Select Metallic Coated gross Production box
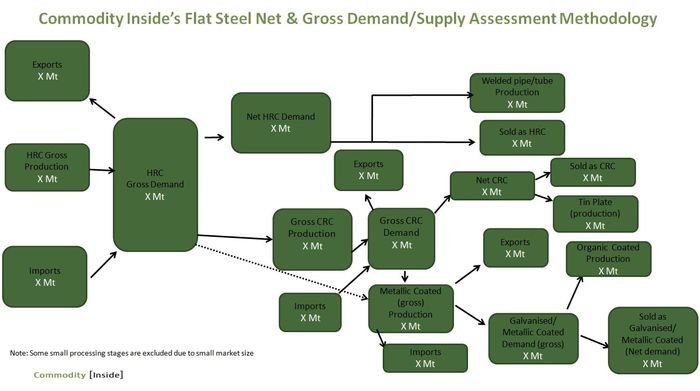 click(x=410, y=309)
